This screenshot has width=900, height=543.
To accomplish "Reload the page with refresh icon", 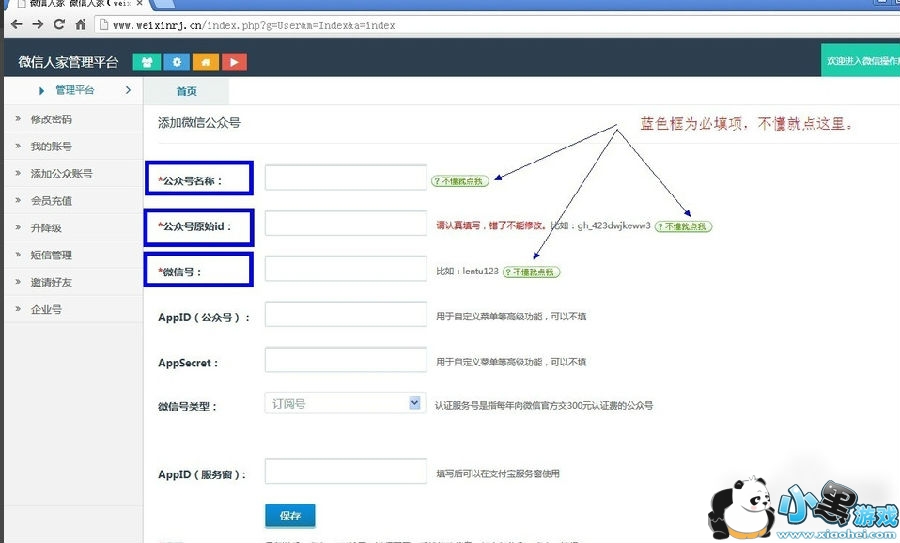I will 59,24.
